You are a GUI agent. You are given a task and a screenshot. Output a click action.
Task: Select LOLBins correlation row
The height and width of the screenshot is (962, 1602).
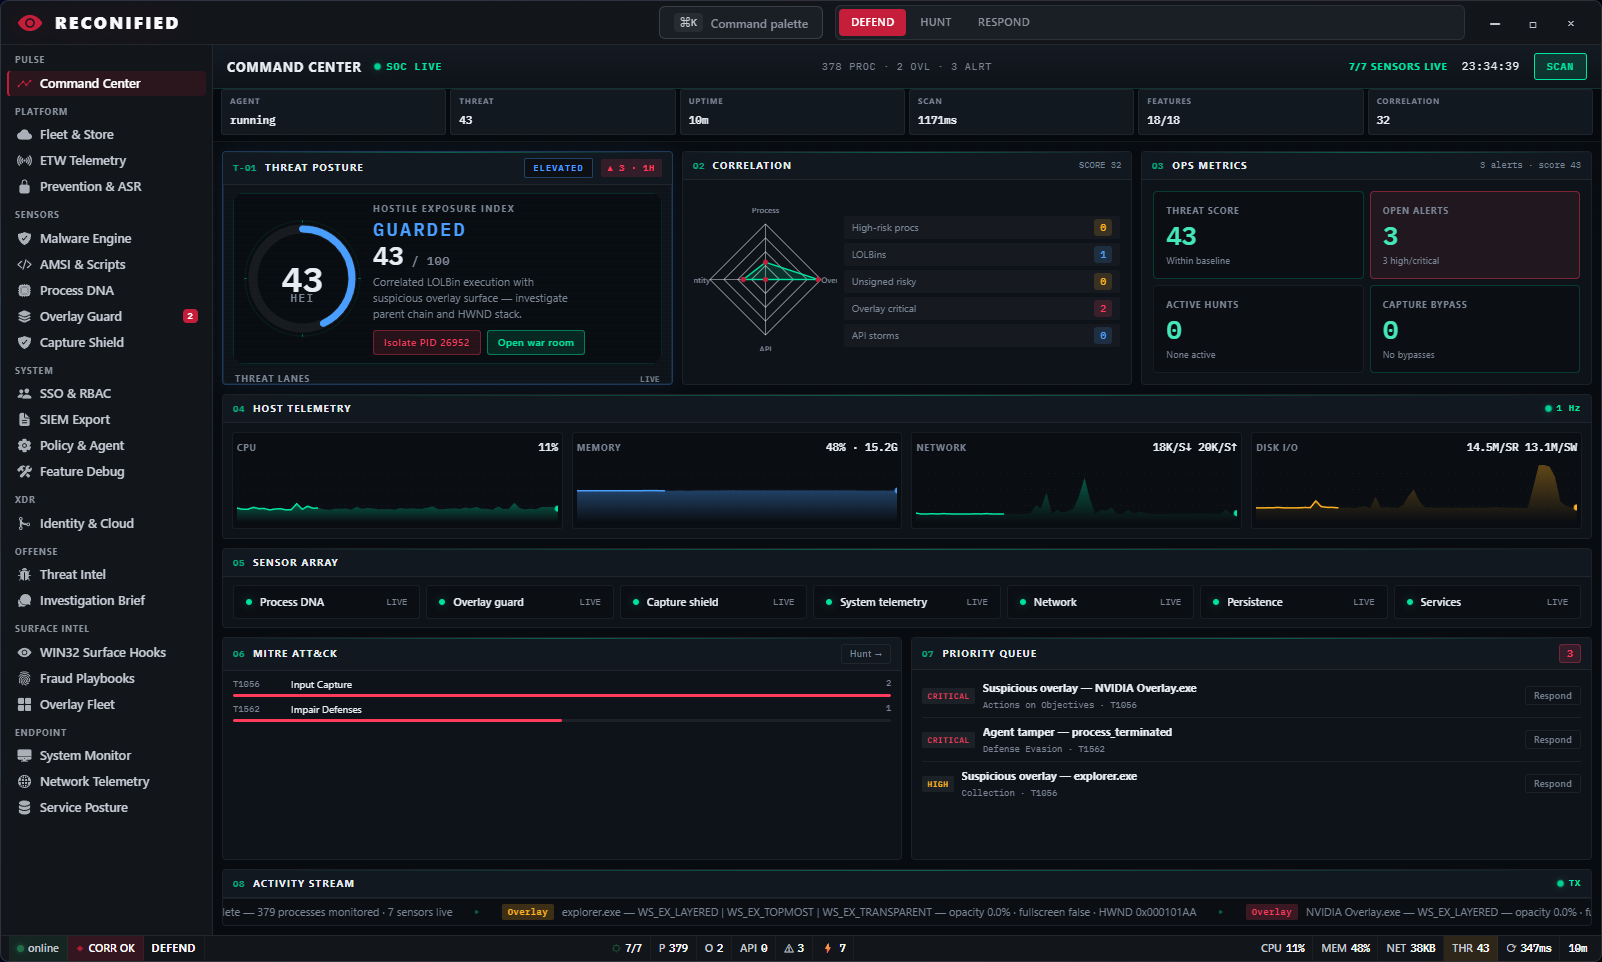[x=980, y=255]
